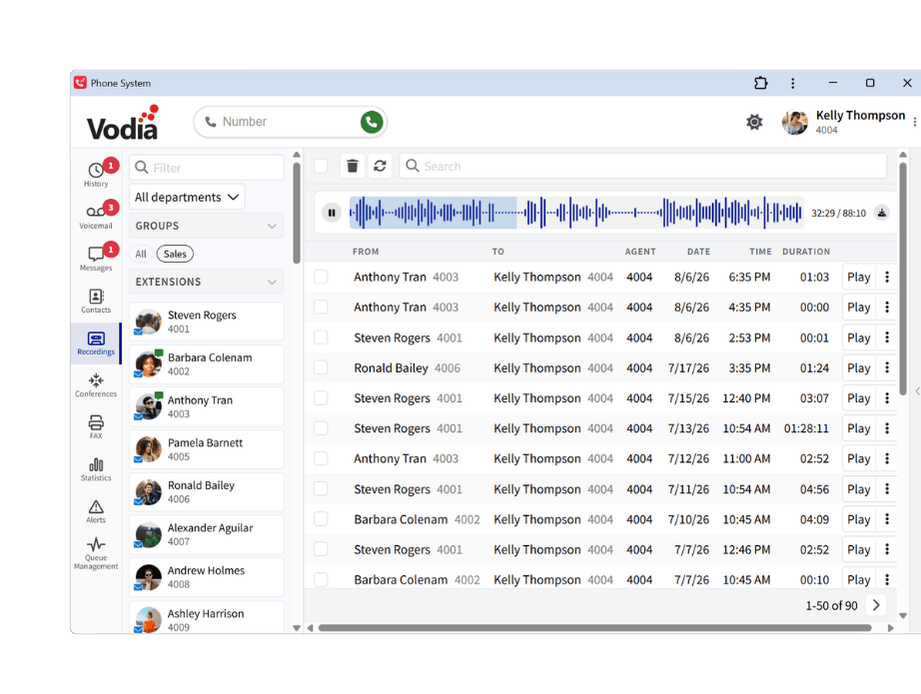Select checkbox for Ronald Bailey recording

coord(321,368)
